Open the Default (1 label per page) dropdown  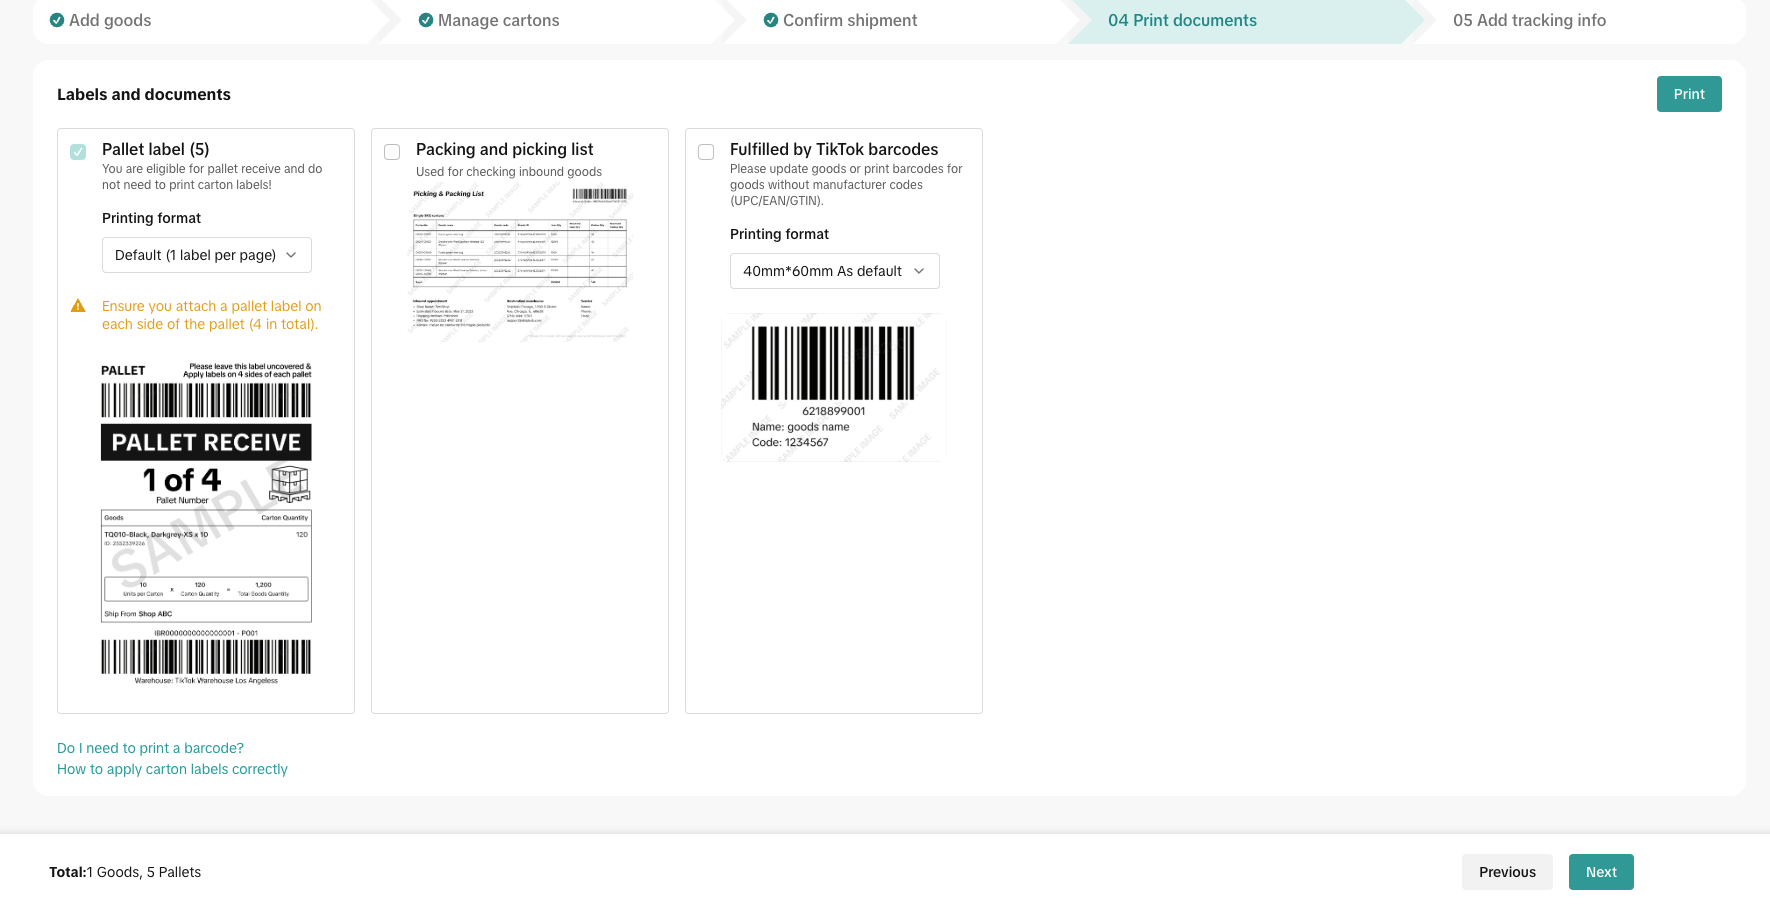(x=206, y=255)
